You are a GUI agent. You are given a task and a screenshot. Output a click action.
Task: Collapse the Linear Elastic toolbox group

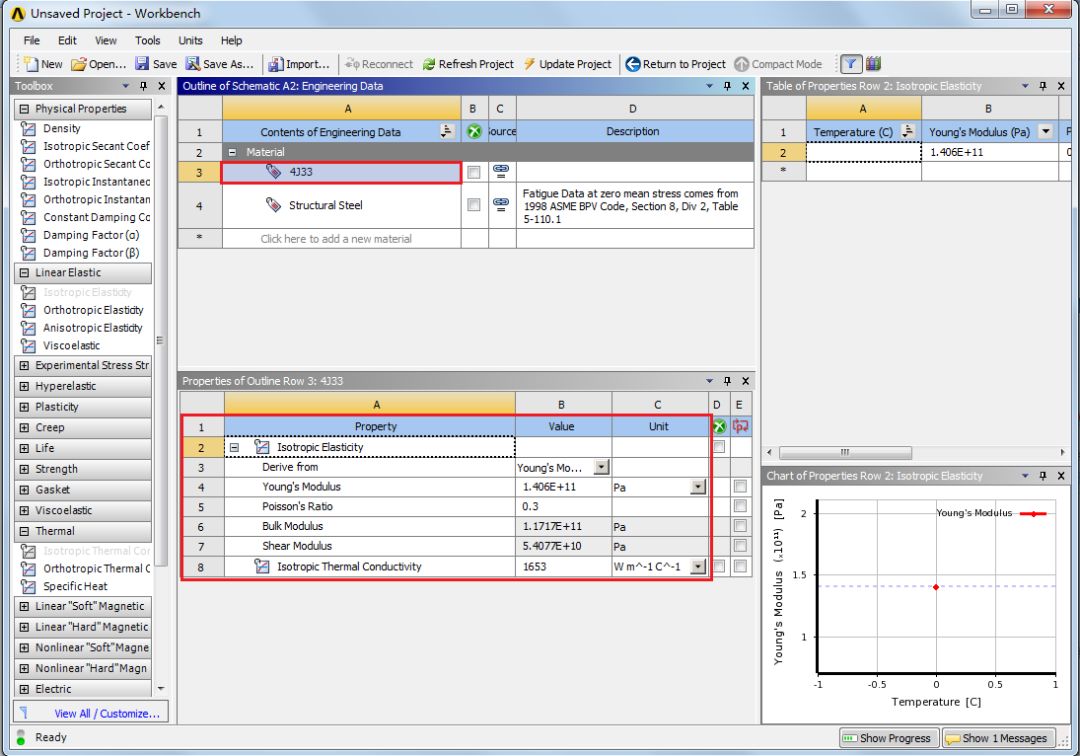click(24, 273)
